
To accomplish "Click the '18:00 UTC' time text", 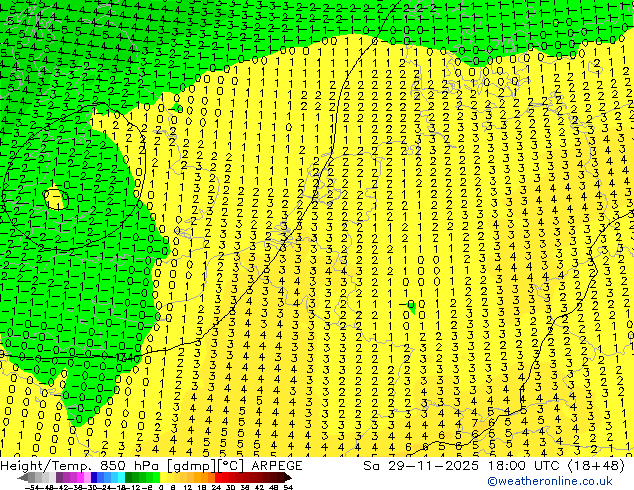I will [x=525, y=466].
